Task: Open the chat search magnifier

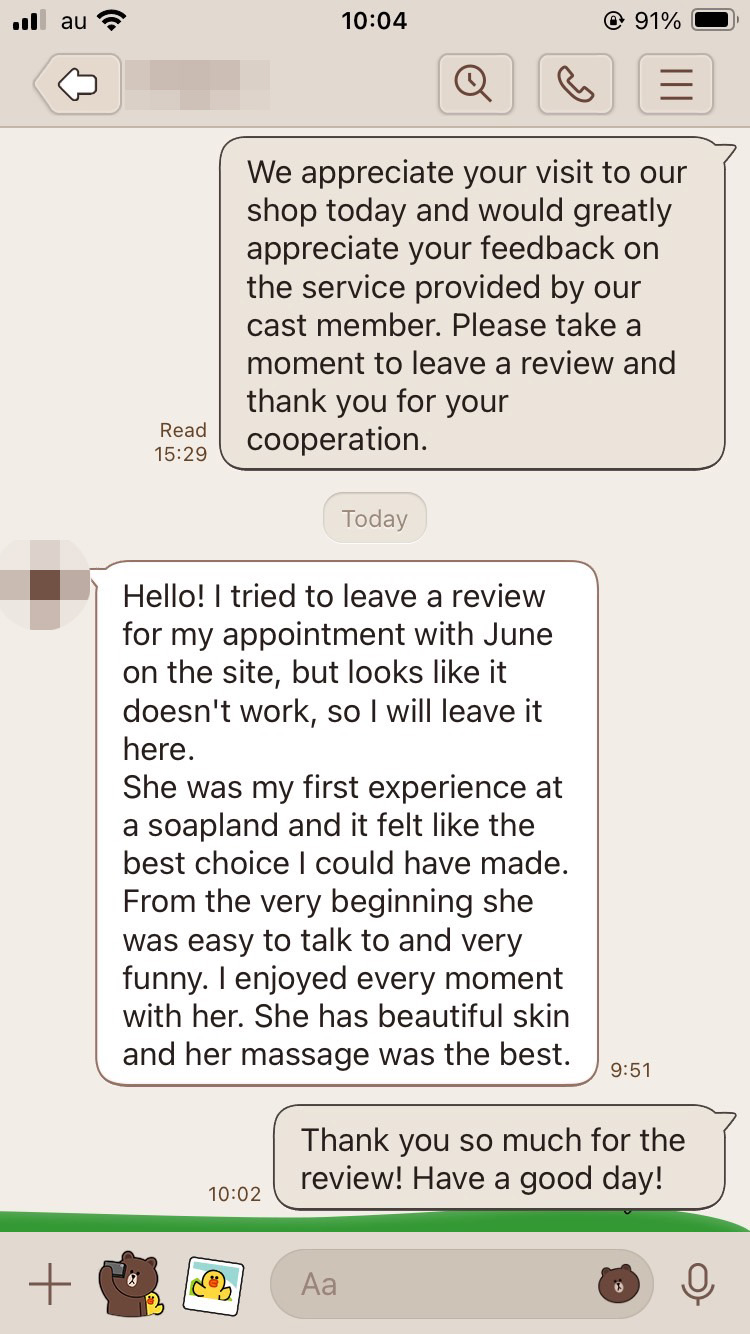Action: coord(475,85)
